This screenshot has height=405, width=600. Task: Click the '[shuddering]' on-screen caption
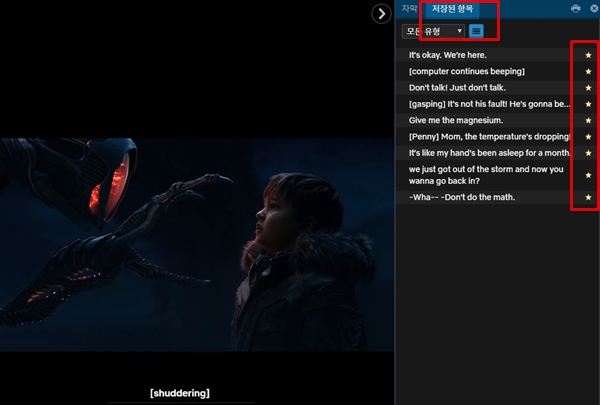point(180,393)
